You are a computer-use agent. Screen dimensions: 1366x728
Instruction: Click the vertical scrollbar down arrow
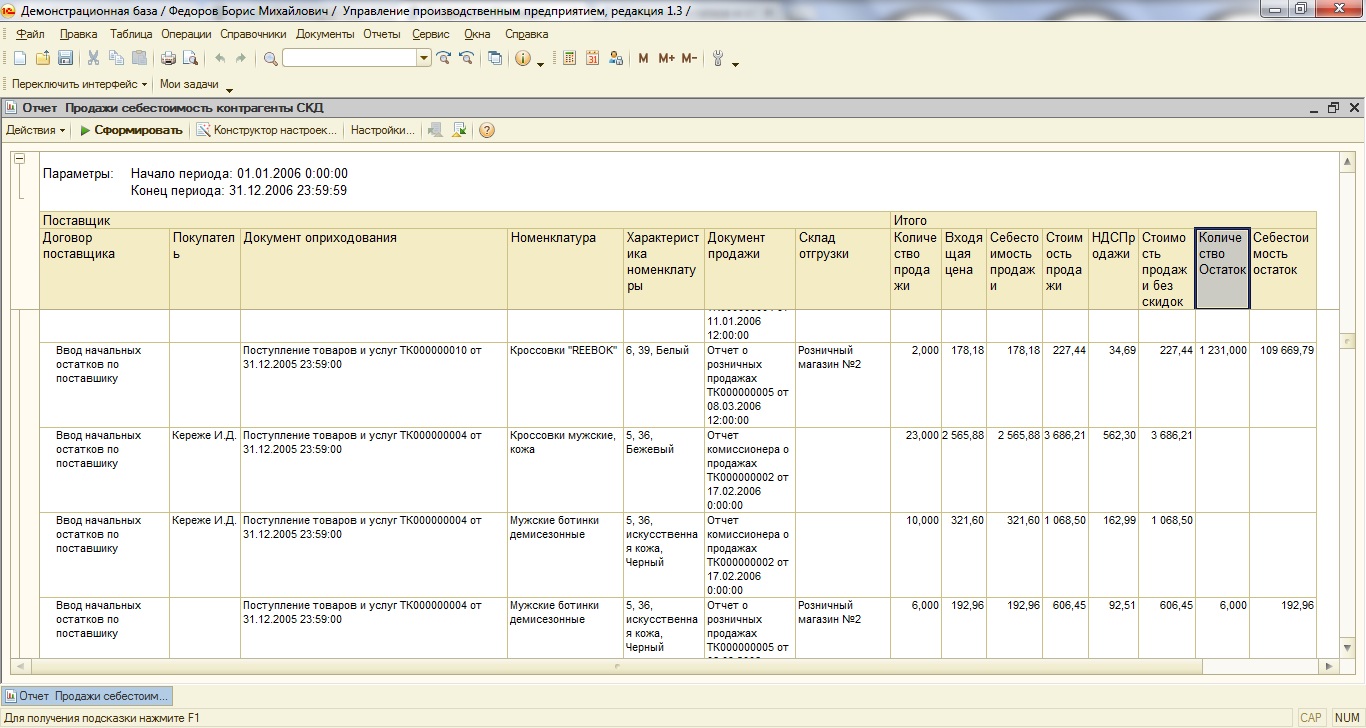pos(1348,649)
